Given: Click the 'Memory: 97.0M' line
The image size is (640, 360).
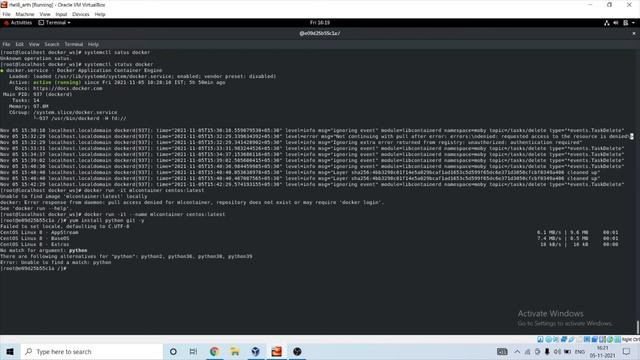Looking at the screenshot, I should 29,106.
